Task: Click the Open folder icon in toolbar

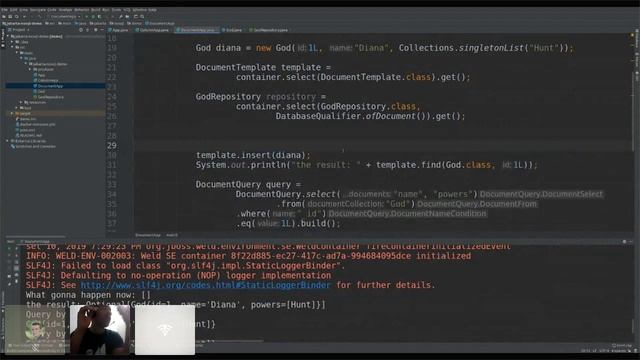Action: (x=4, y=16)
